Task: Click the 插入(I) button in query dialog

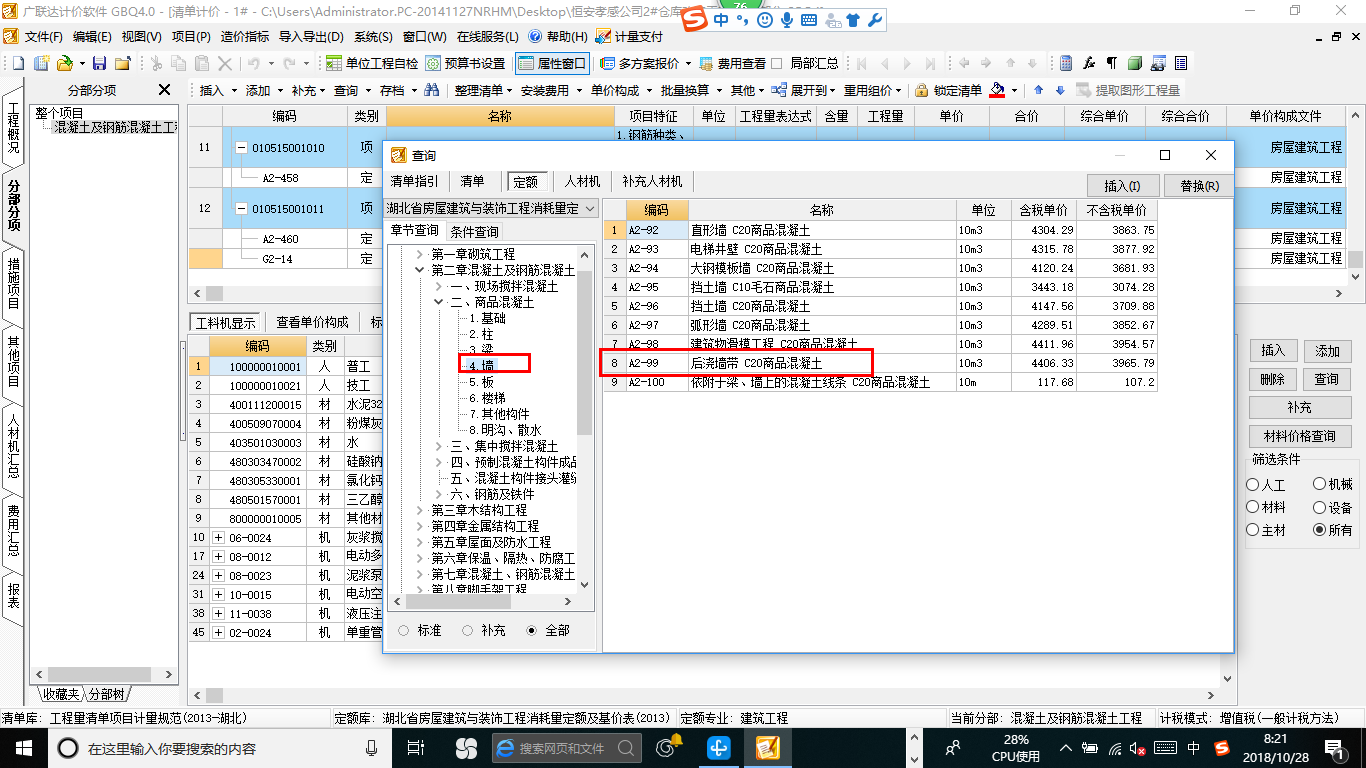Action: tap(1122, 186)
